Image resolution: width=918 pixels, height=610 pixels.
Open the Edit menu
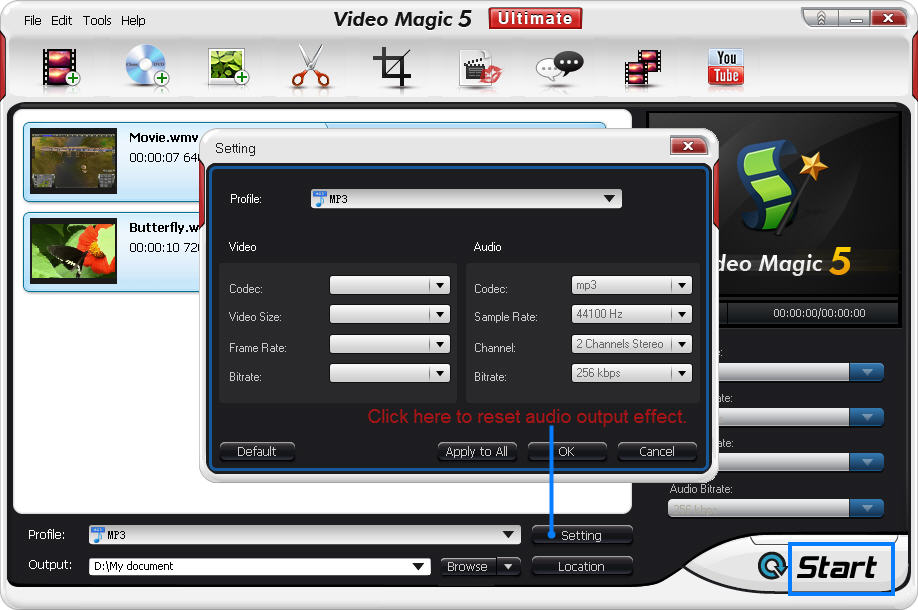(61, 20)
